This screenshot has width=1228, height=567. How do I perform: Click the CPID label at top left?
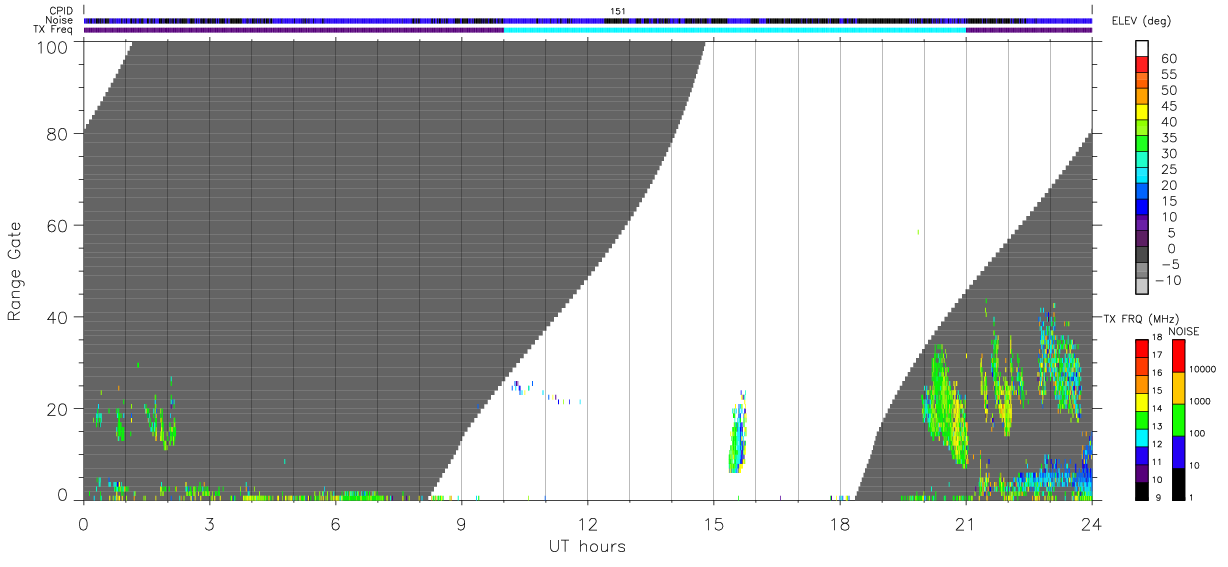point(61,11)
